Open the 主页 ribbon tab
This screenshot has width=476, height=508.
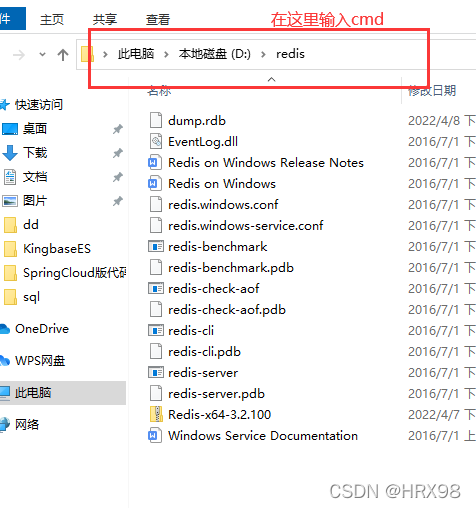click(x=52, y=20)
